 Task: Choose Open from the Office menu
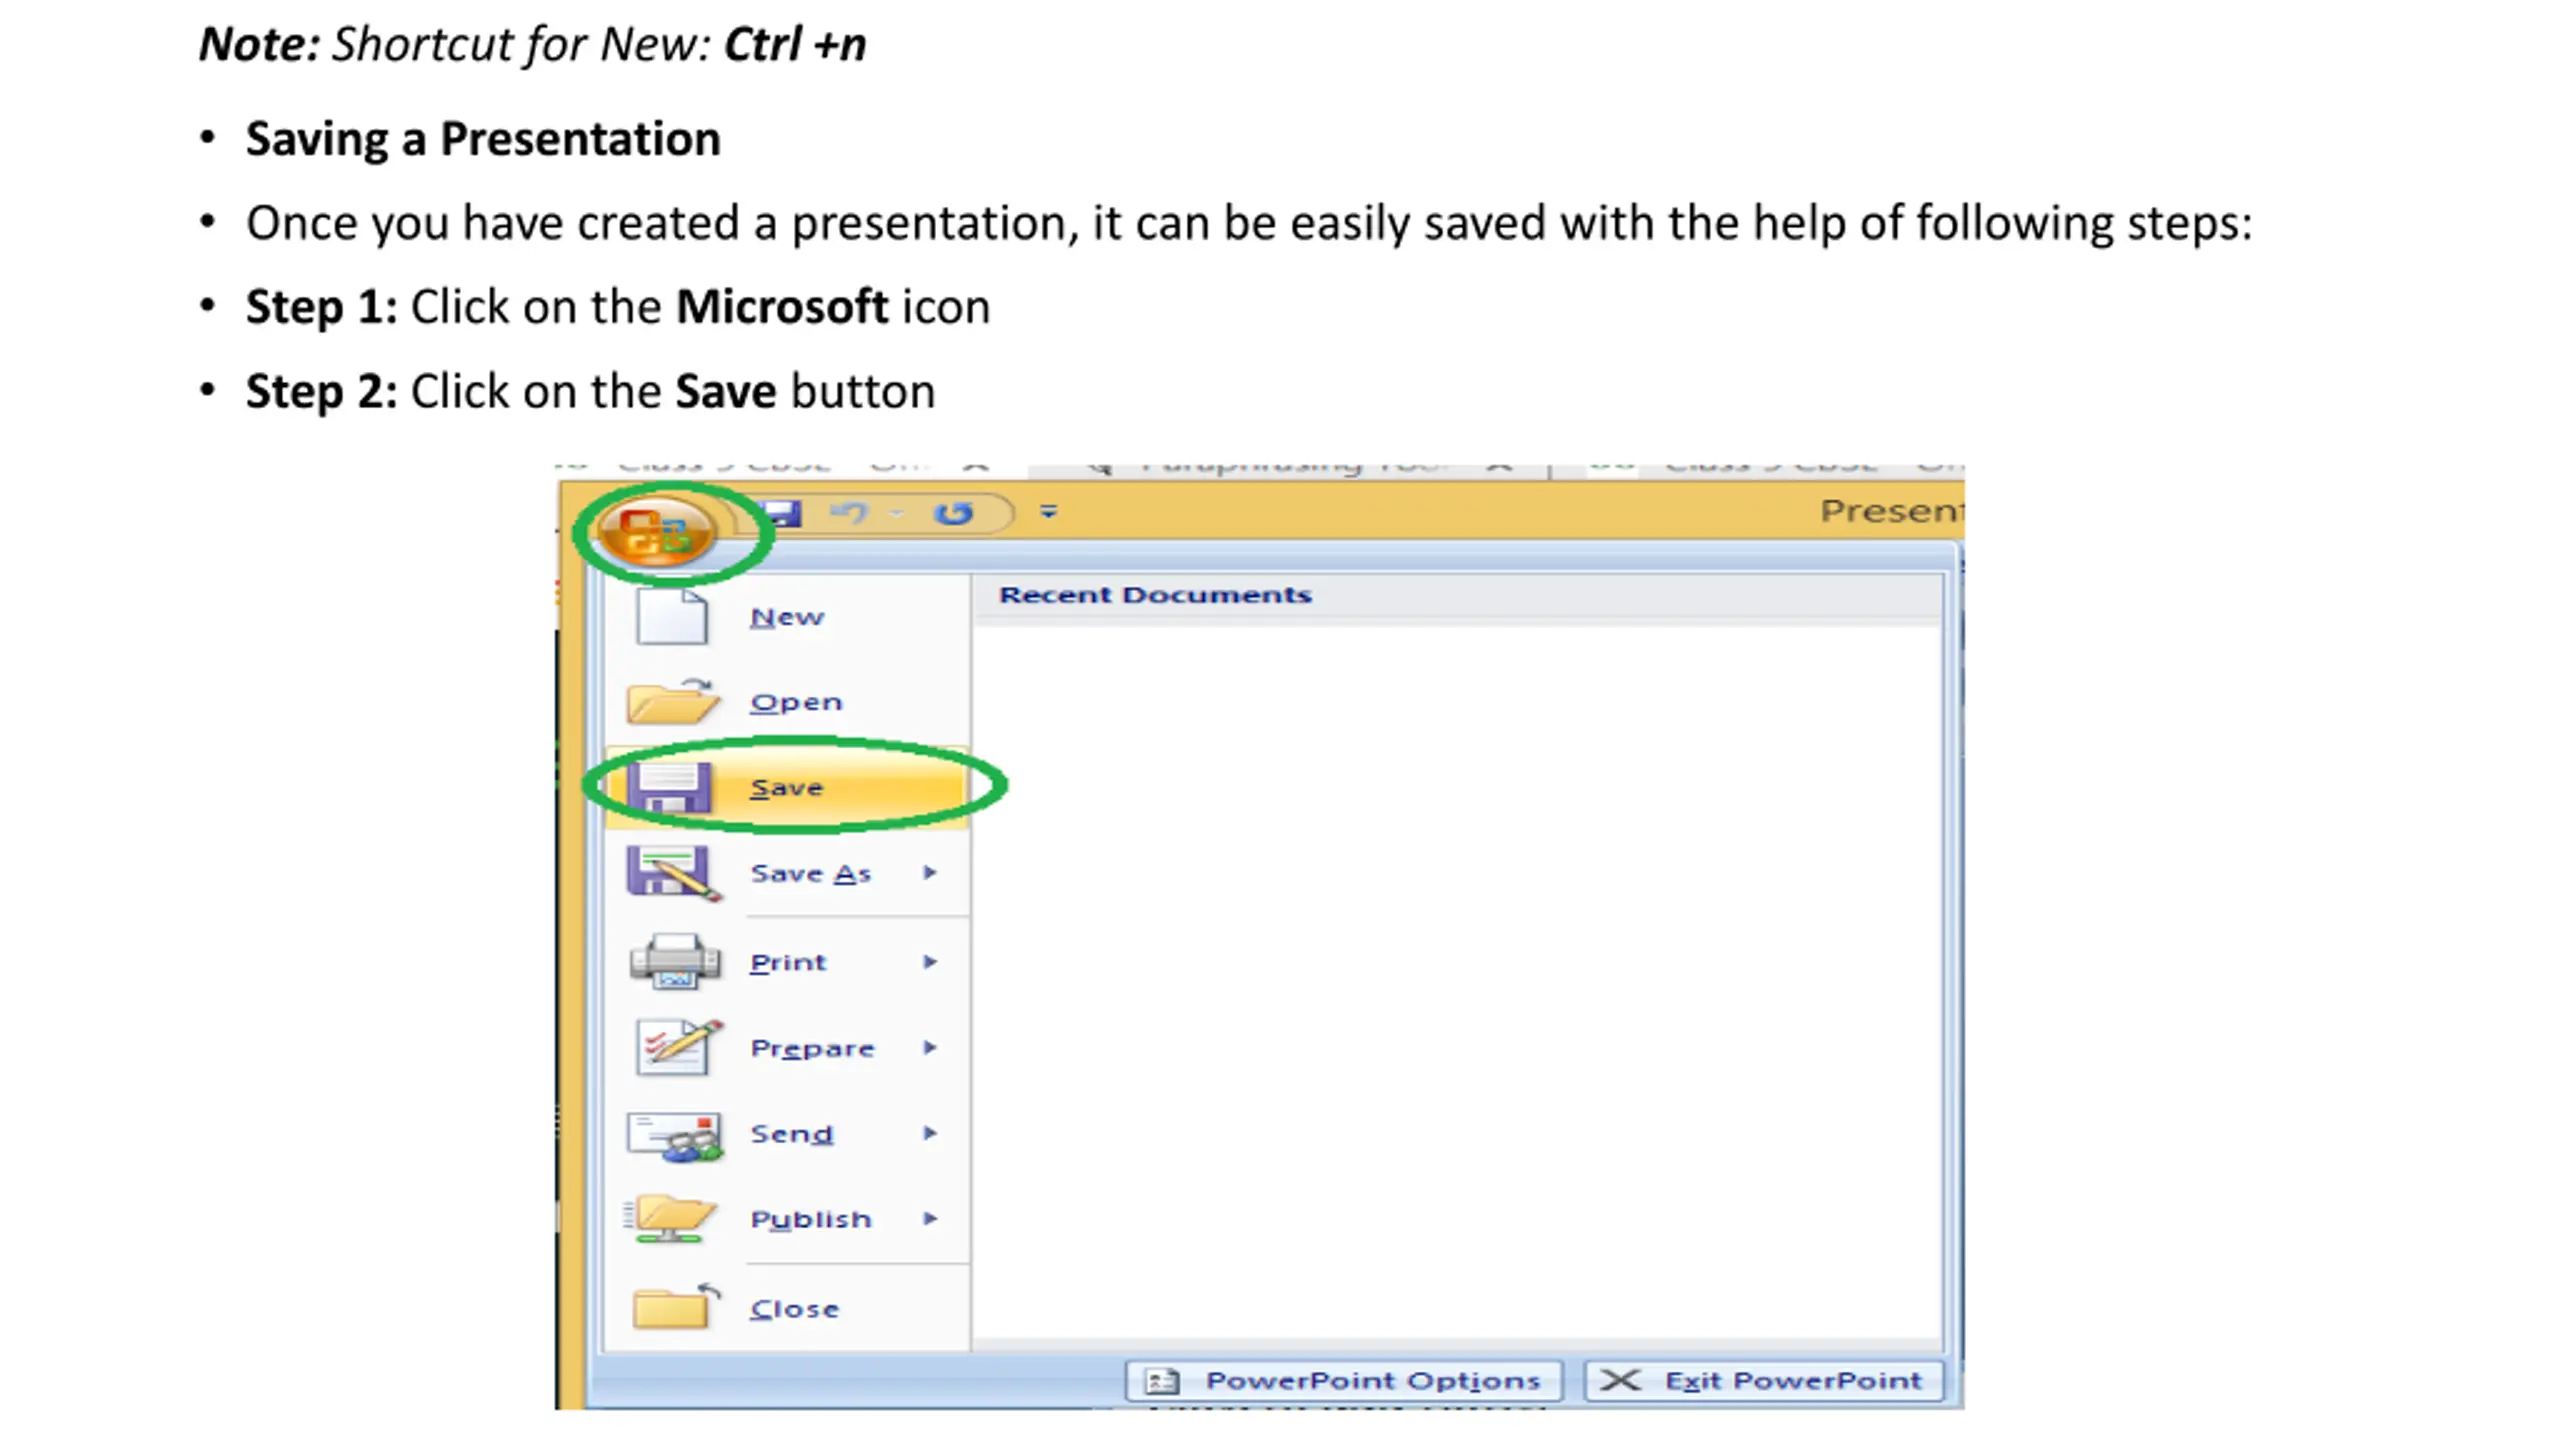pos(786,702)
